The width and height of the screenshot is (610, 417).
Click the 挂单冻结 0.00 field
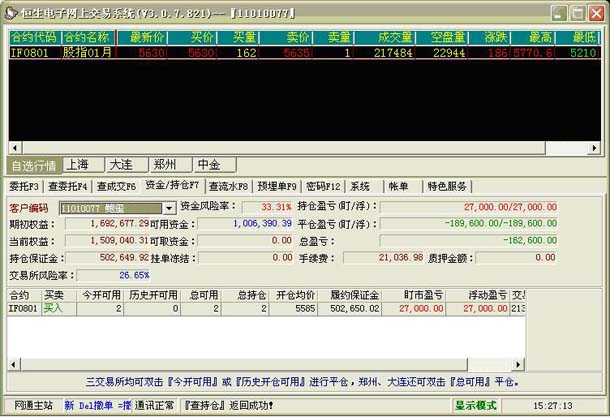pos(246,258)
